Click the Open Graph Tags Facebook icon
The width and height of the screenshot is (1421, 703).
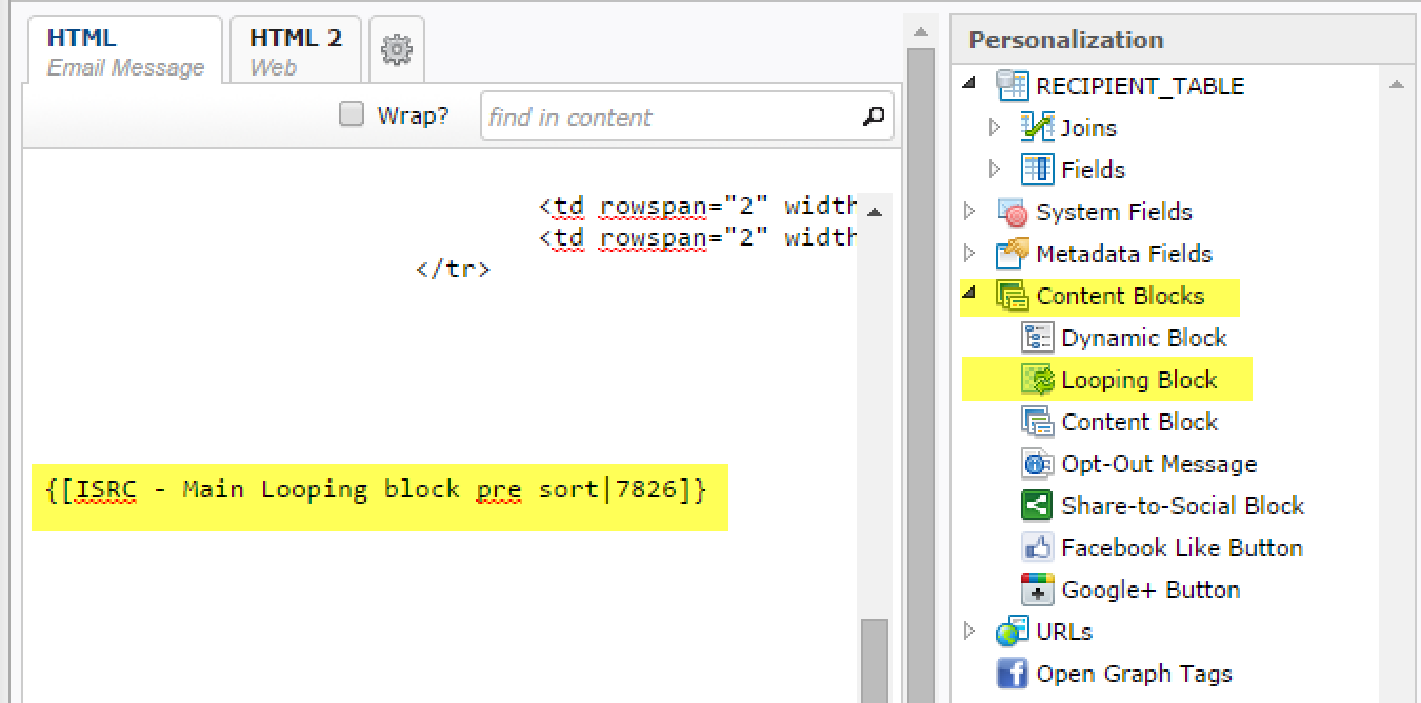click(1013, 675)
